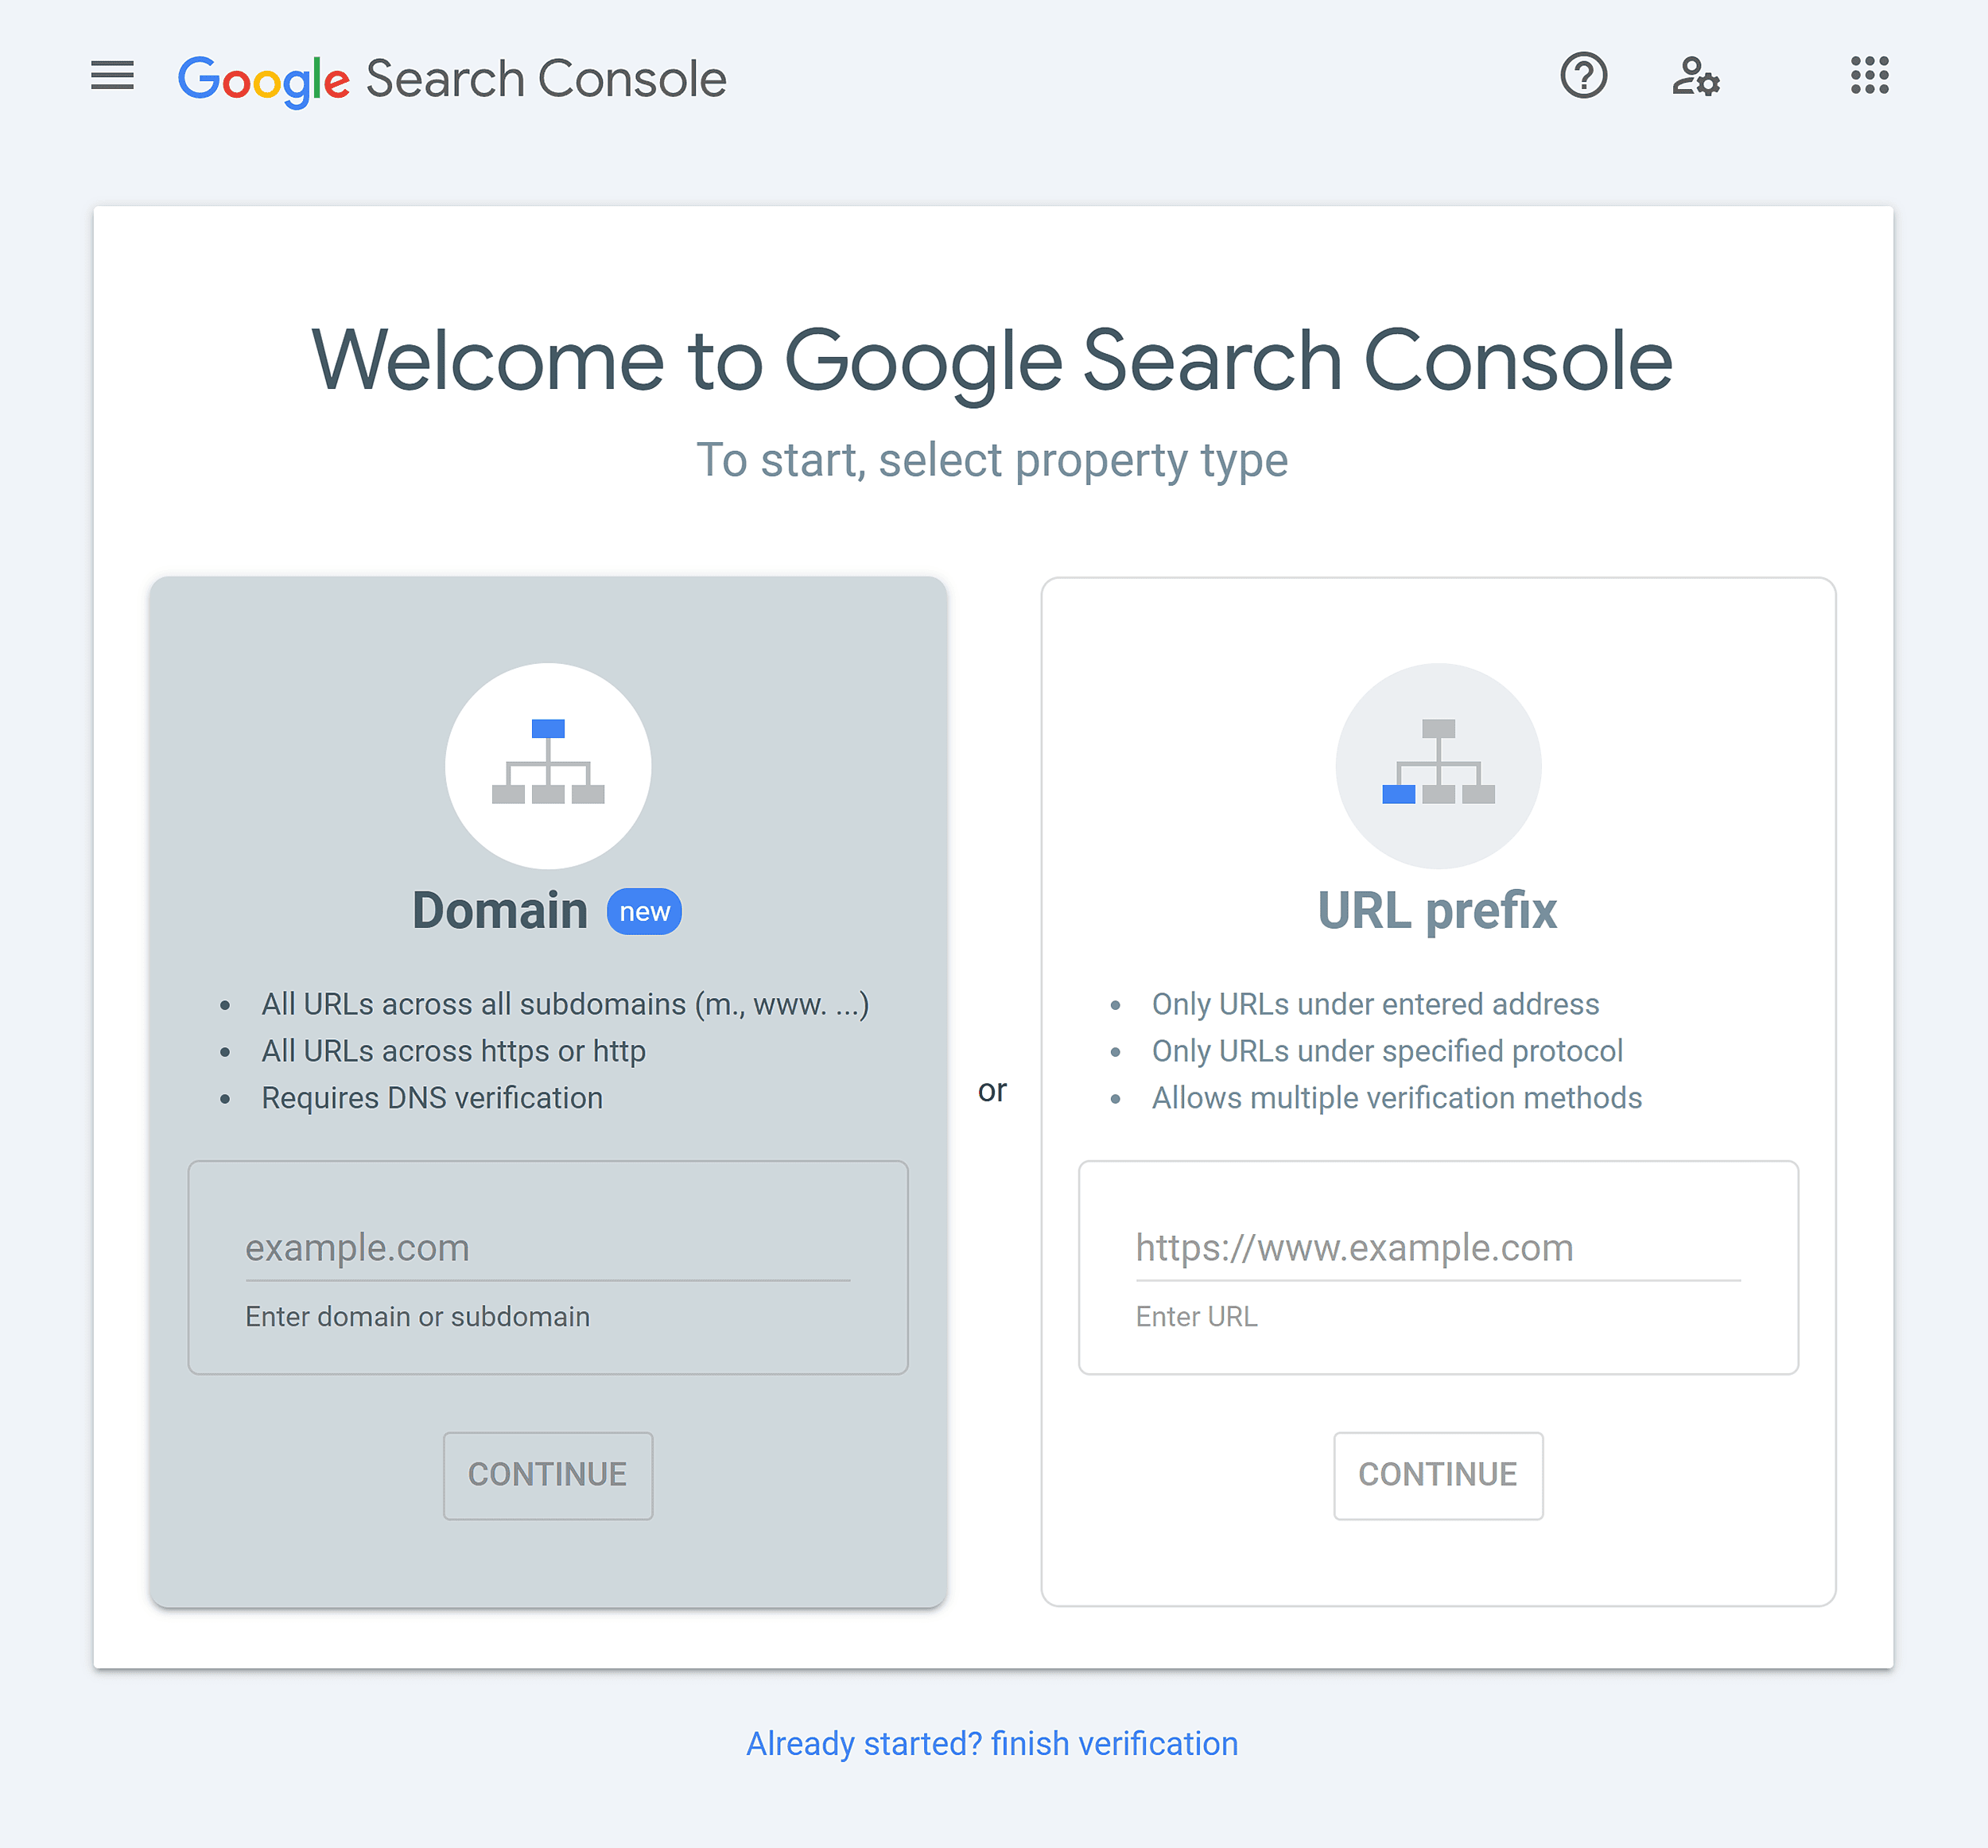
Task: Click 'Welcome to Google Search Console' heading
Action: pos(992,359)
